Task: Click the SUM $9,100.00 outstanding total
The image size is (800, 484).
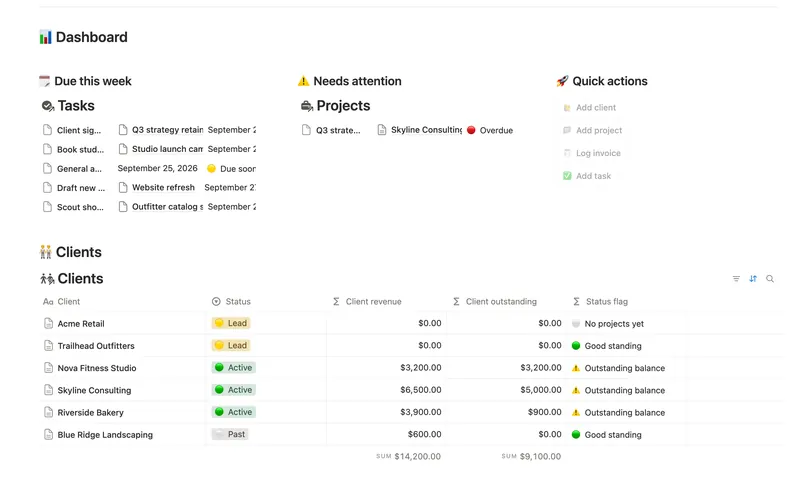Action: (x=531, y=456)
